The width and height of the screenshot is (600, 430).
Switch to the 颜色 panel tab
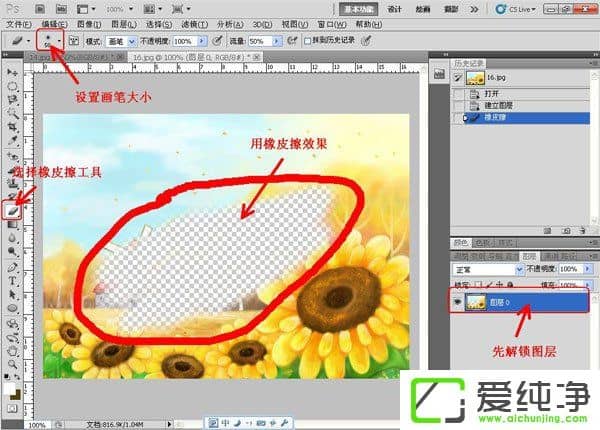click(x=460, y=243)
